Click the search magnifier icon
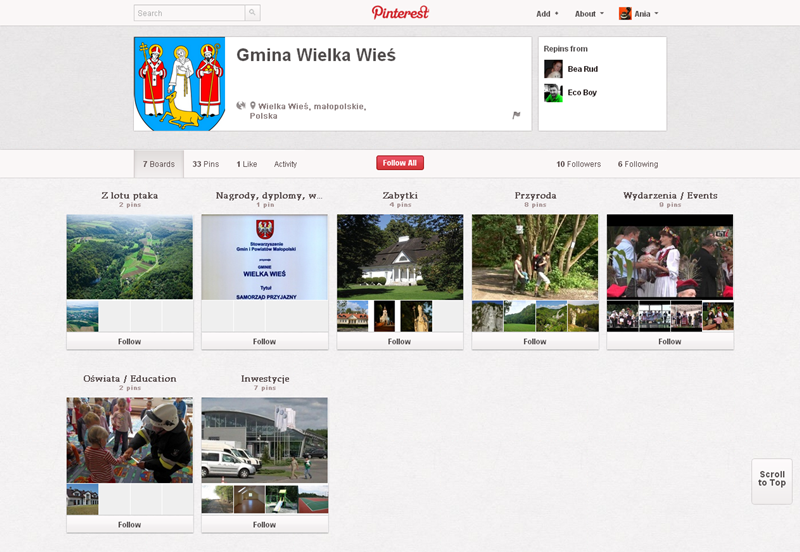This screenshot has width=800, height=552. click(252, 14)
